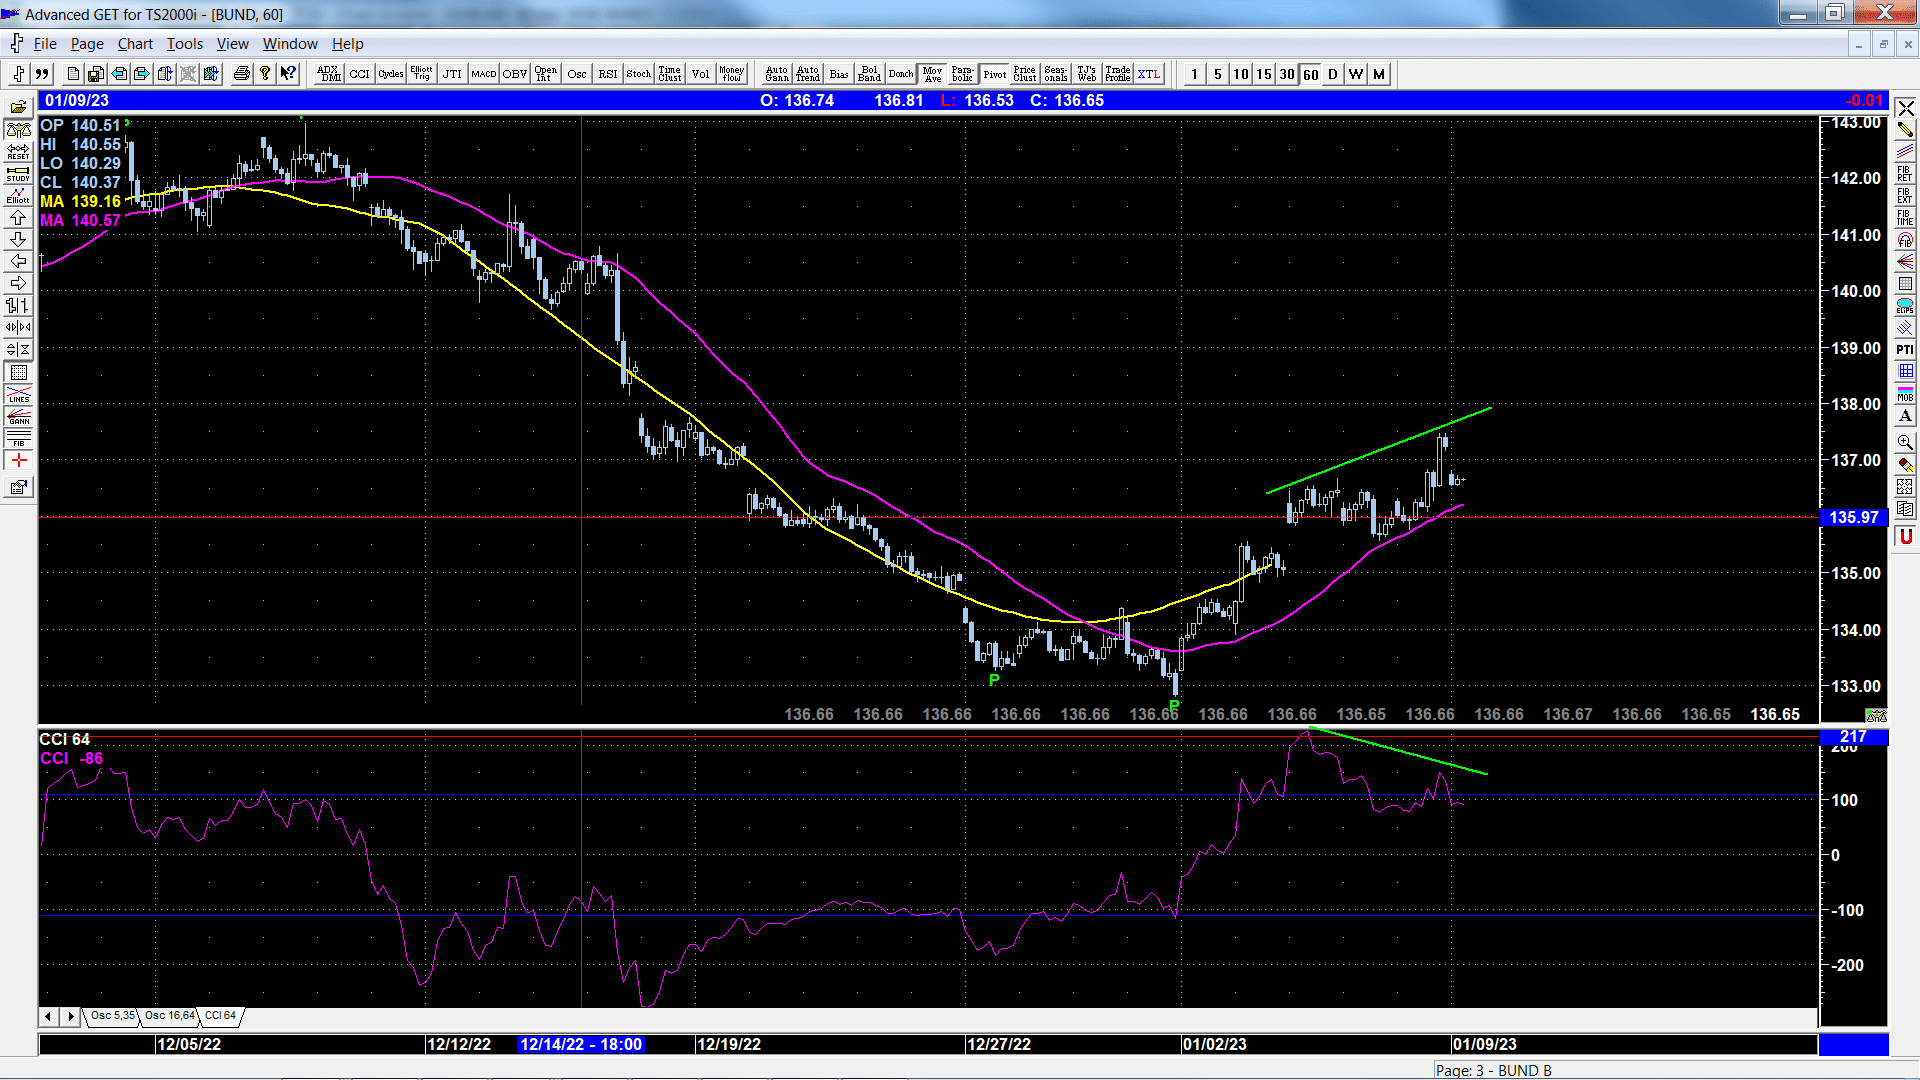Toggle the MACD study button

pyautogui.click(x=484, y=74)
